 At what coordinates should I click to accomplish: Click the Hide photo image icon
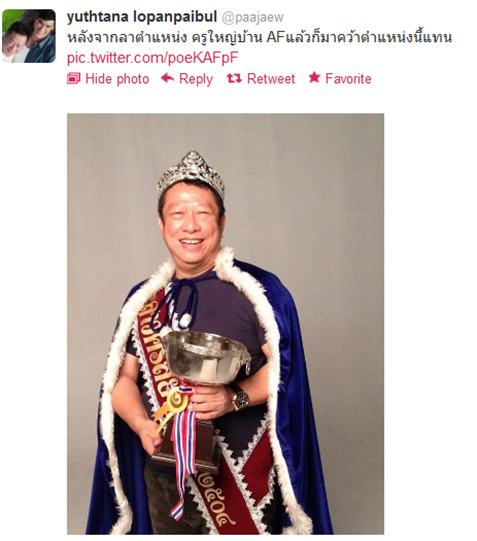tap(73, 79)
